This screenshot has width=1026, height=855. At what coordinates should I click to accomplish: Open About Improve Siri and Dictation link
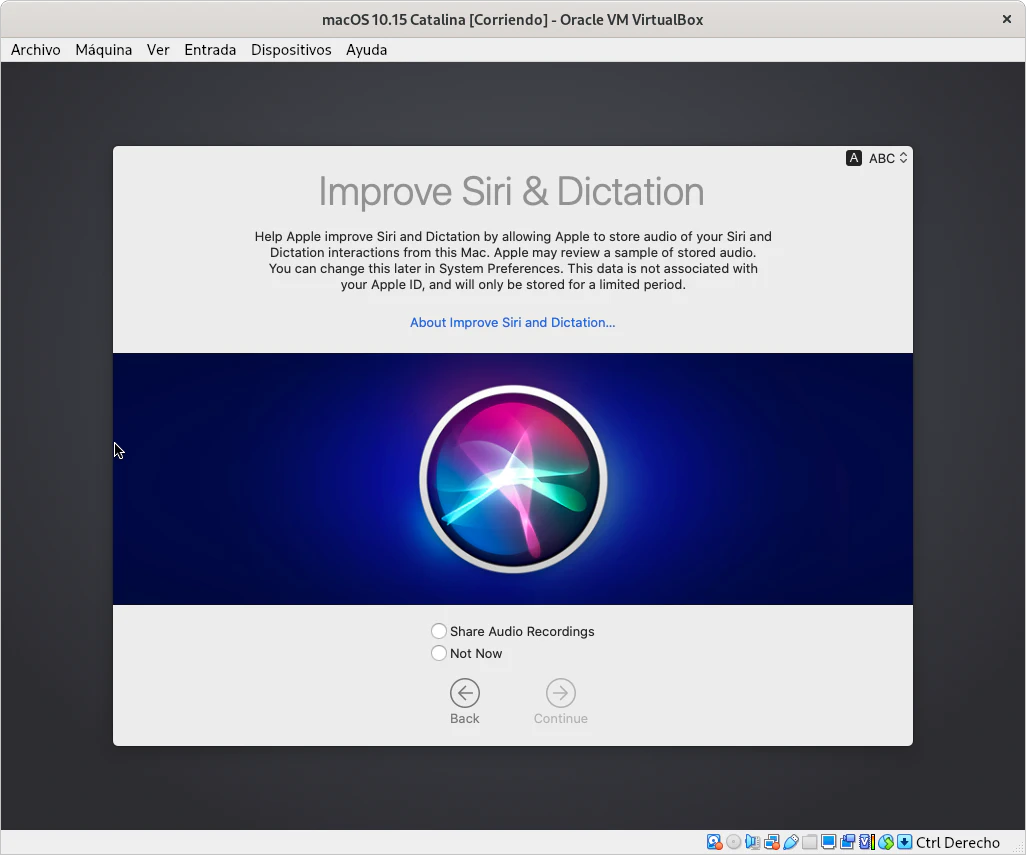click(x=512, y=322)
